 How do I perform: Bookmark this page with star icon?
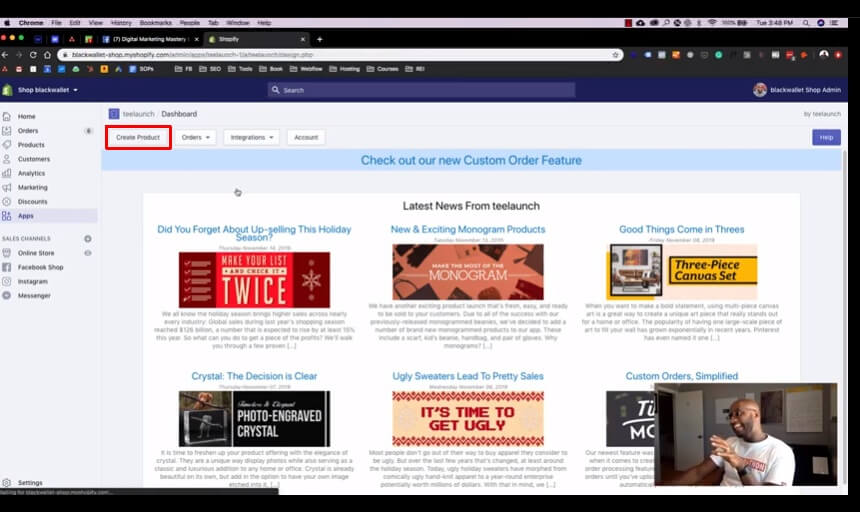615,55
